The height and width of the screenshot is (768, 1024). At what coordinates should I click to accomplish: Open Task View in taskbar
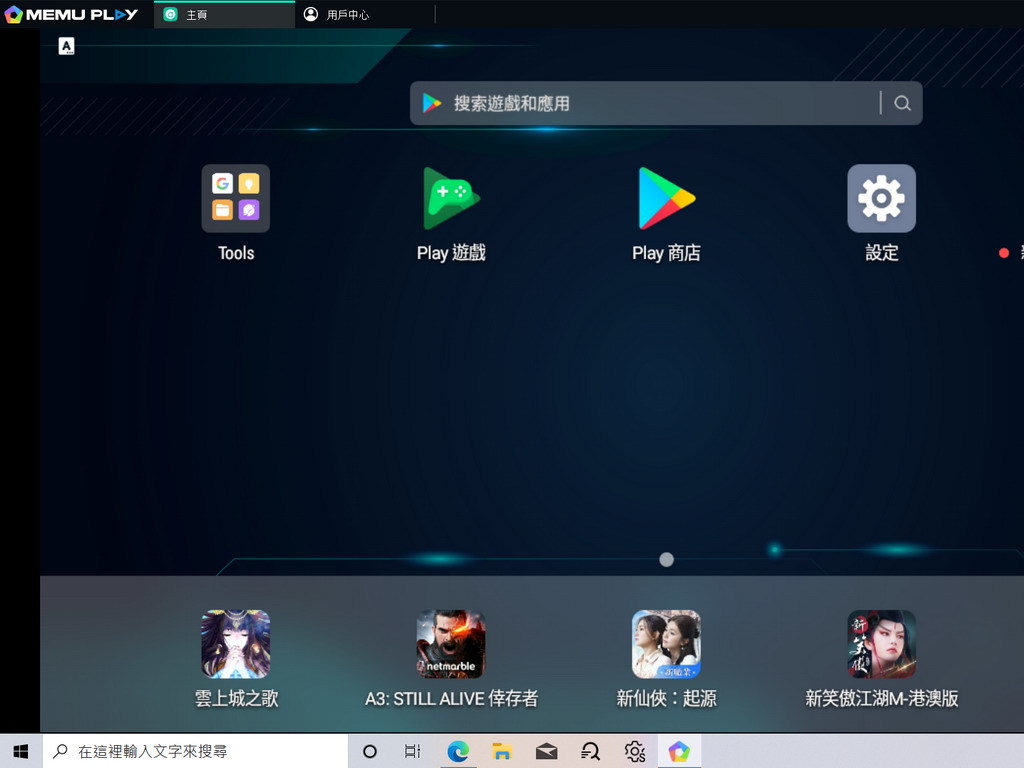pyautogui.click(x=413, y=752)
